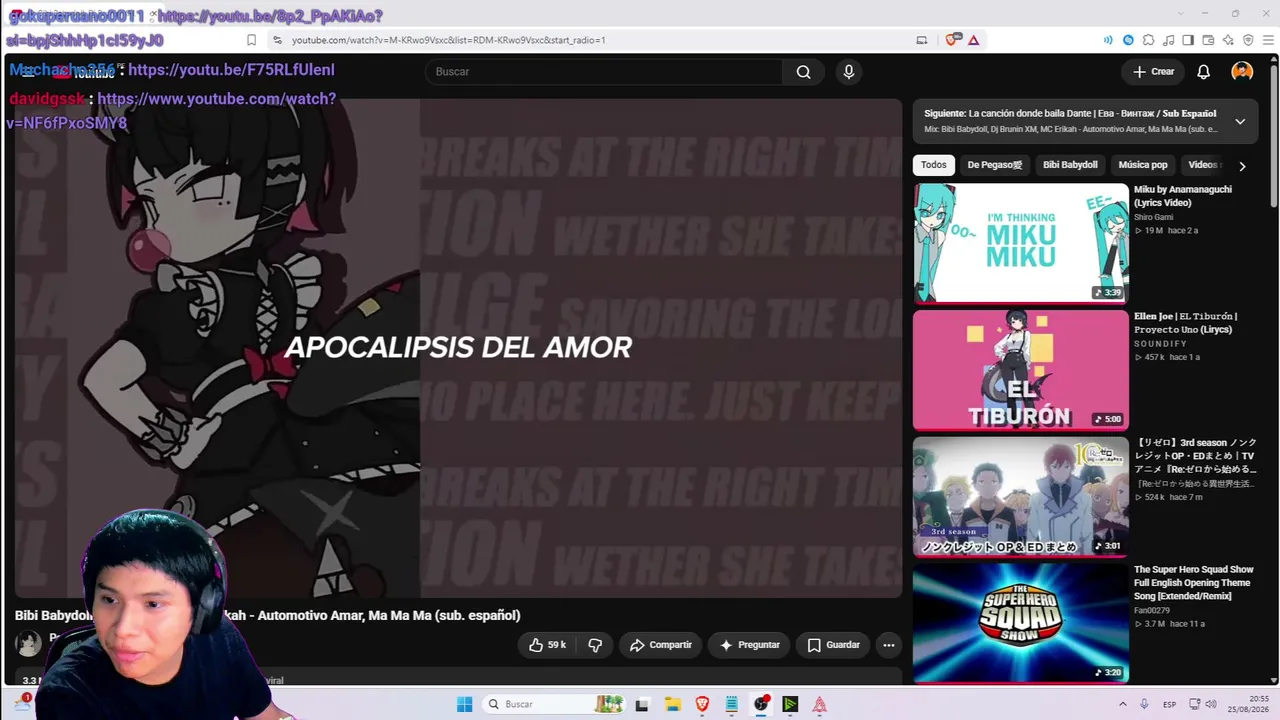Open the OBS Studio taskbar icon
The width and height of the screenshot is (1280, 720).
(x=761, y=704)
